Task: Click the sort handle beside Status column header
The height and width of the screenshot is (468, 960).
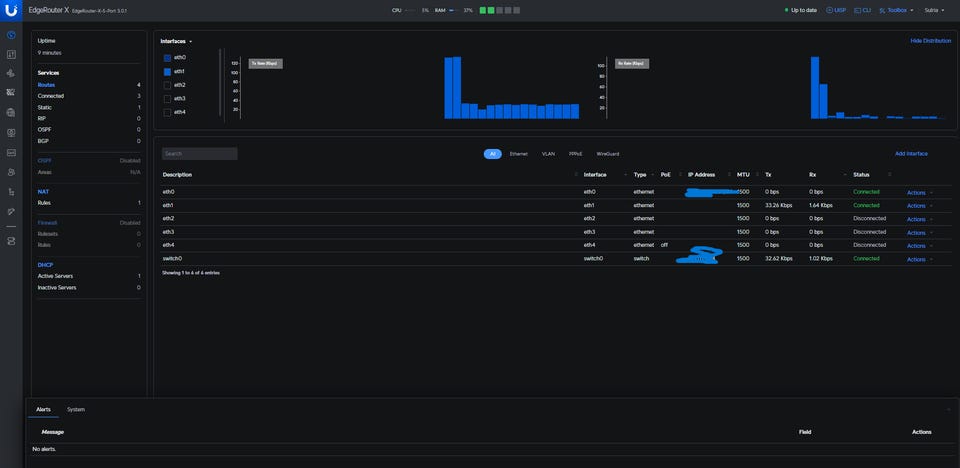Action: click(x=890, y=175)
